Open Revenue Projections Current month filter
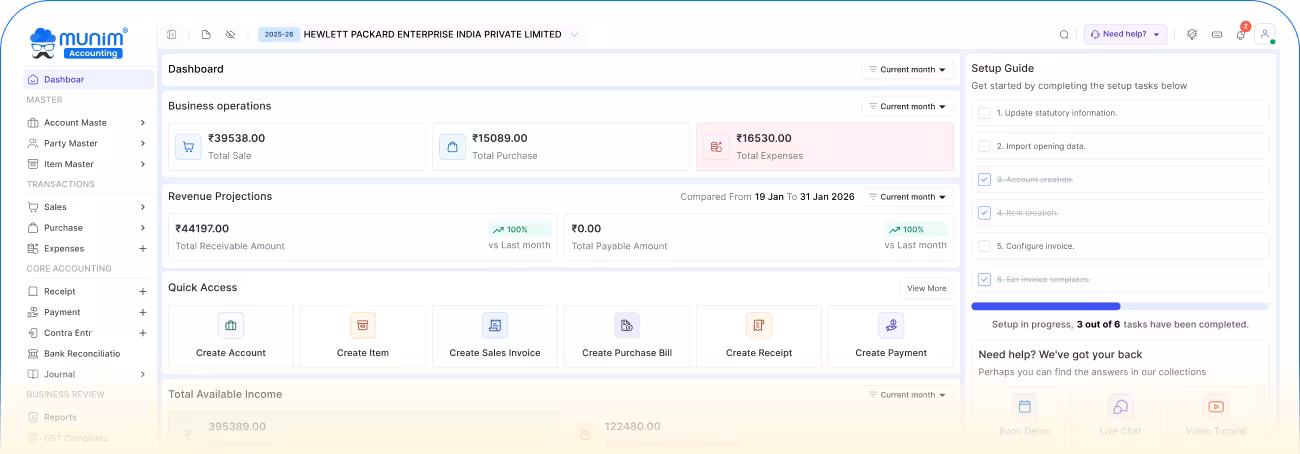The image size is (1300, 454). (x=908, y=197)
